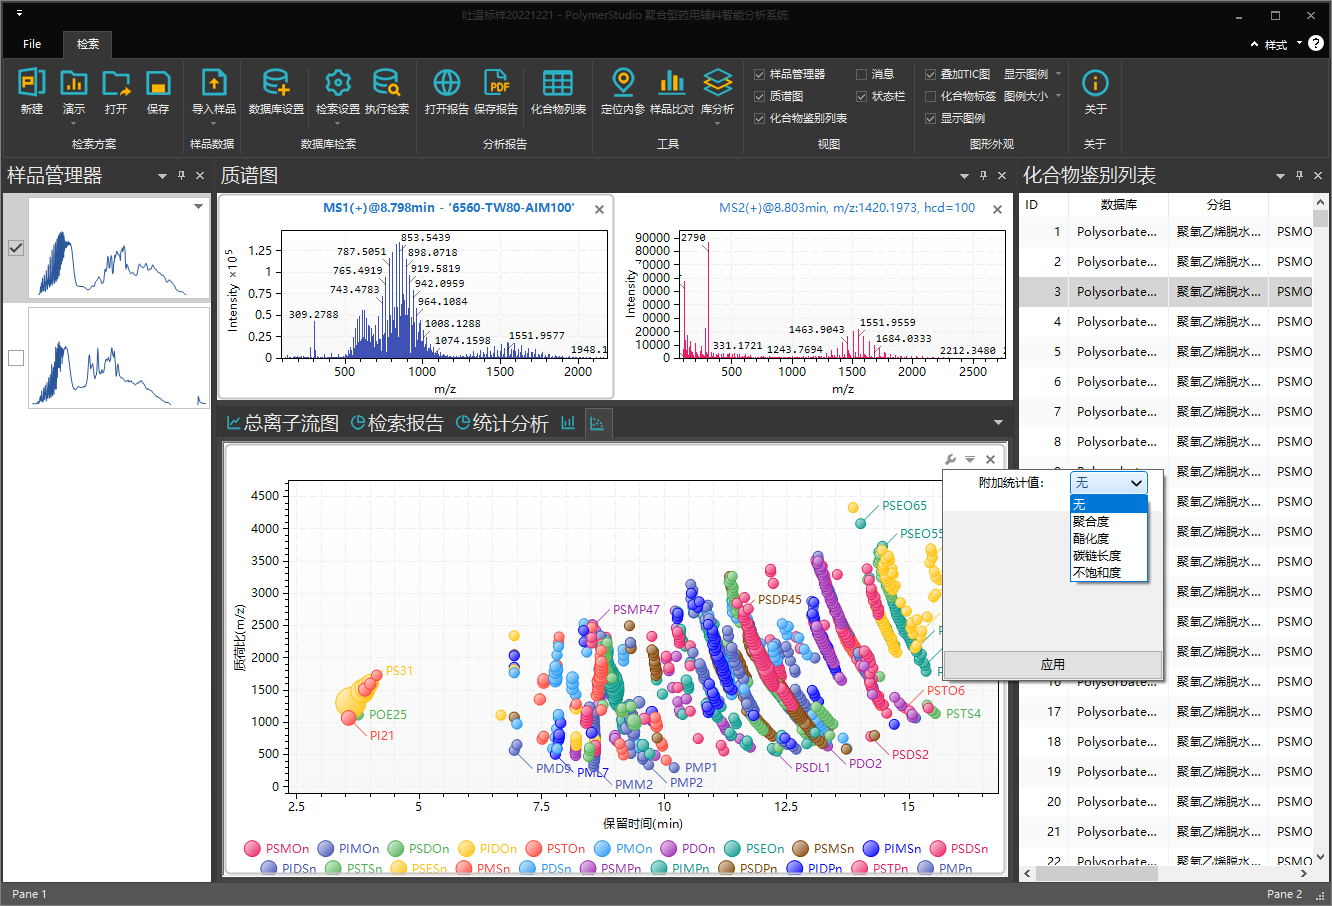Sort by the ID column header
This screenshot has width=1332, height=906.
pyautogui.click(x=1043, y=204)
